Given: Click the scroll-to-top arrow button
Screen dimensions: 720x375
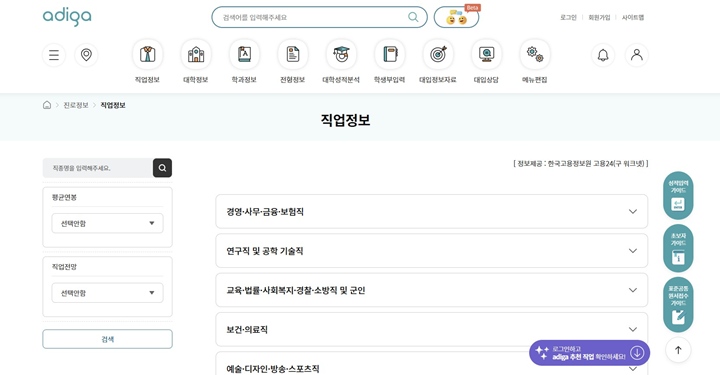Looking at the screenshot, I should [678, 350].
